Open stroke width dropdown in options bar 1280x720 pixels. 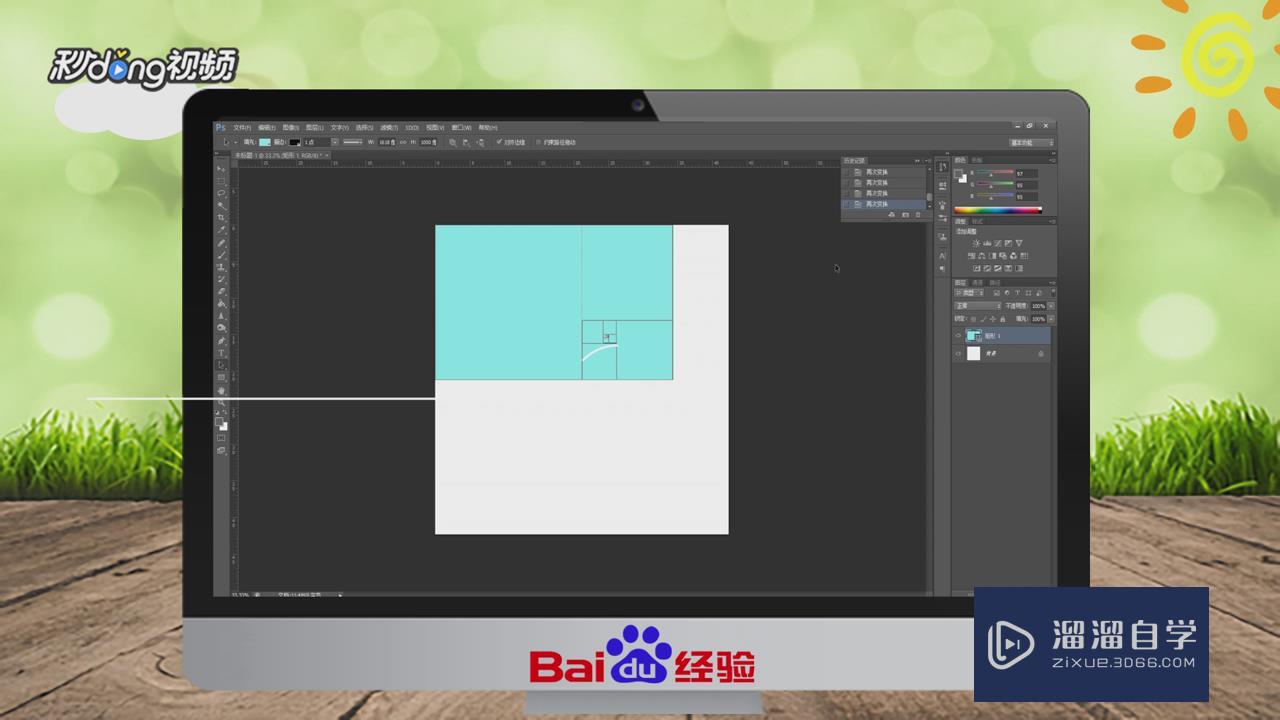[x=335, y=142]
